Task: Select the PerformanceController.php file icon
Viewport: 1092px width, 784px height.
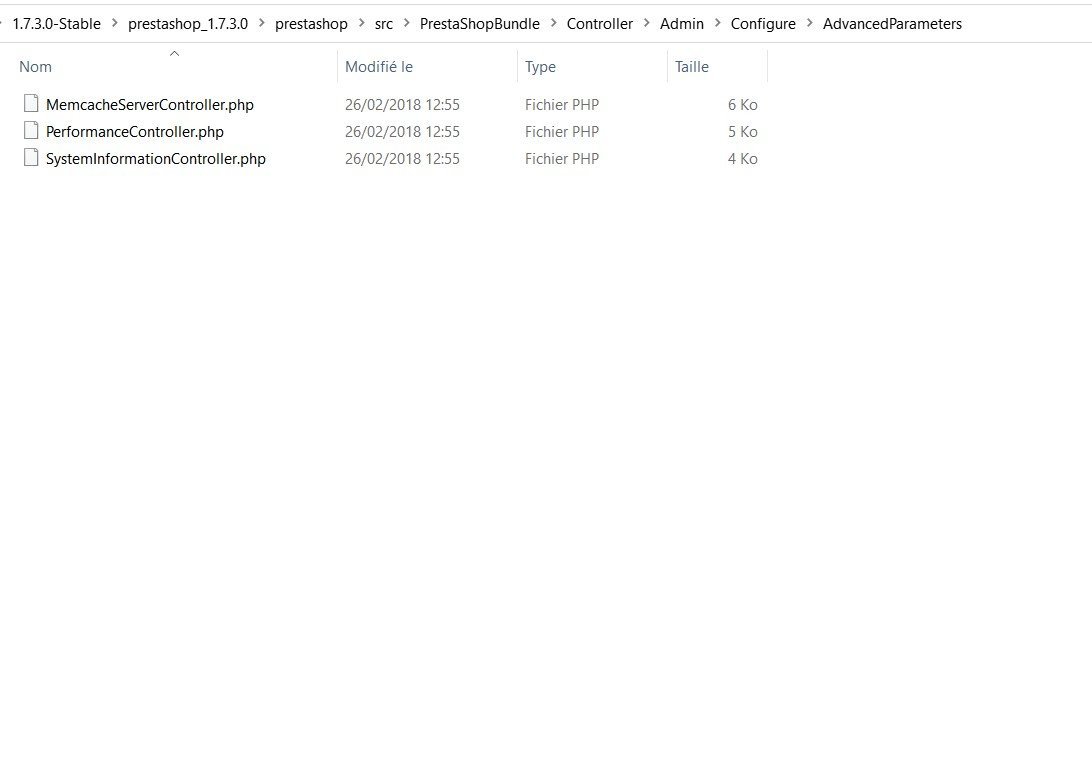Action: (x=31, y=131)
